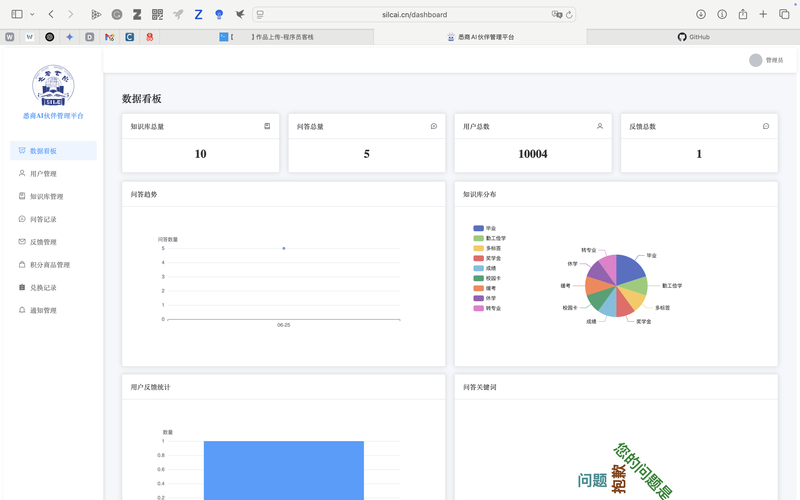Open 兑换记录 in the sidebar

(x=53, y=288)
